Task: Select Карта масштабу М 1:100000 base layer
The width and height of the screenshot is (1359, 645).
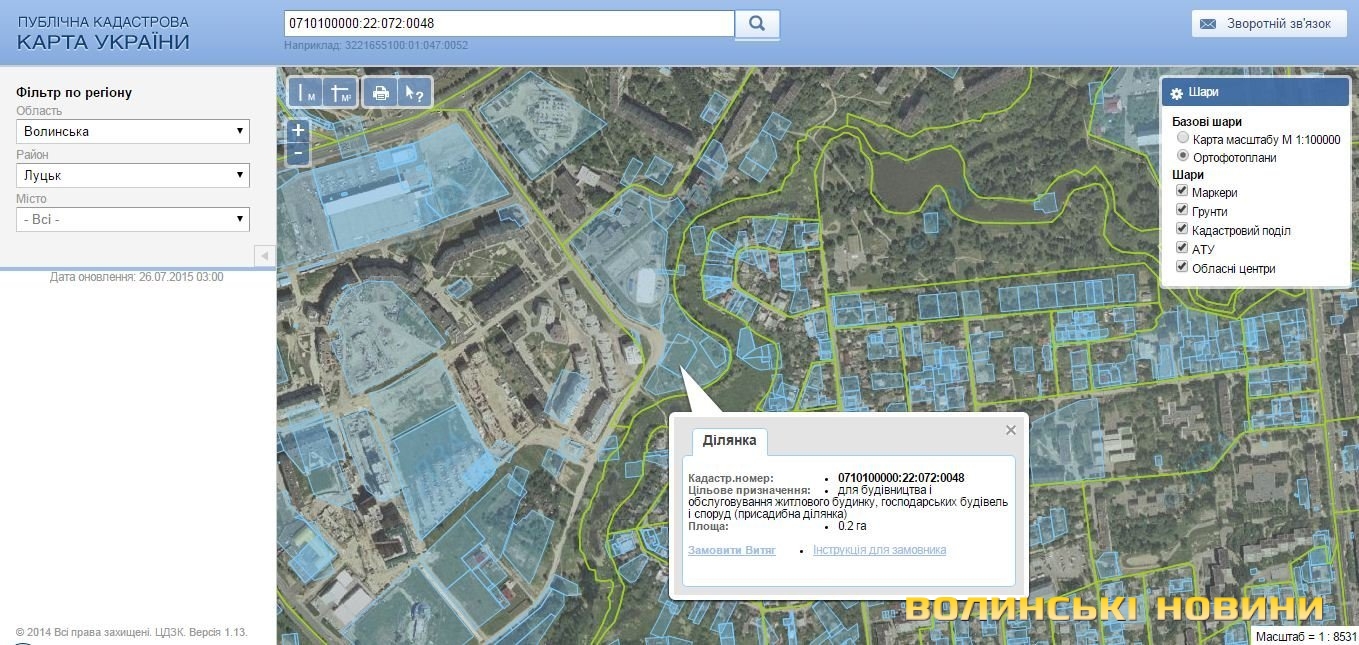Action: pyautogui.click(x=1183, y=139)
